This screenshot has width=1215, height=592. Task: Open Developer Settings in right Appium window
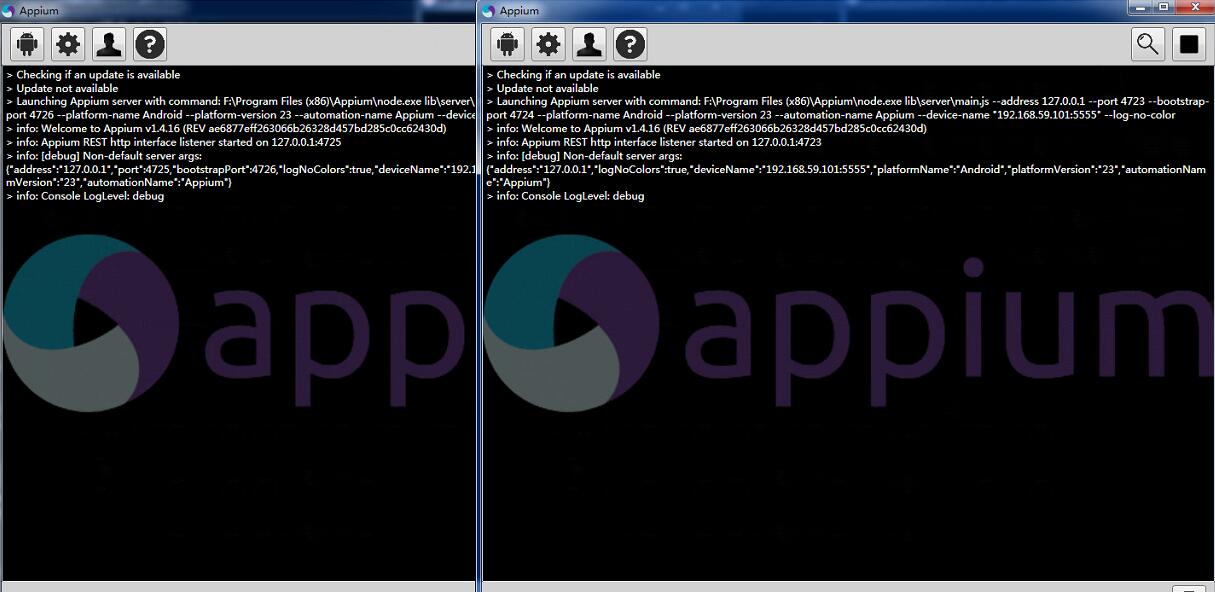(x=589, y=44)
